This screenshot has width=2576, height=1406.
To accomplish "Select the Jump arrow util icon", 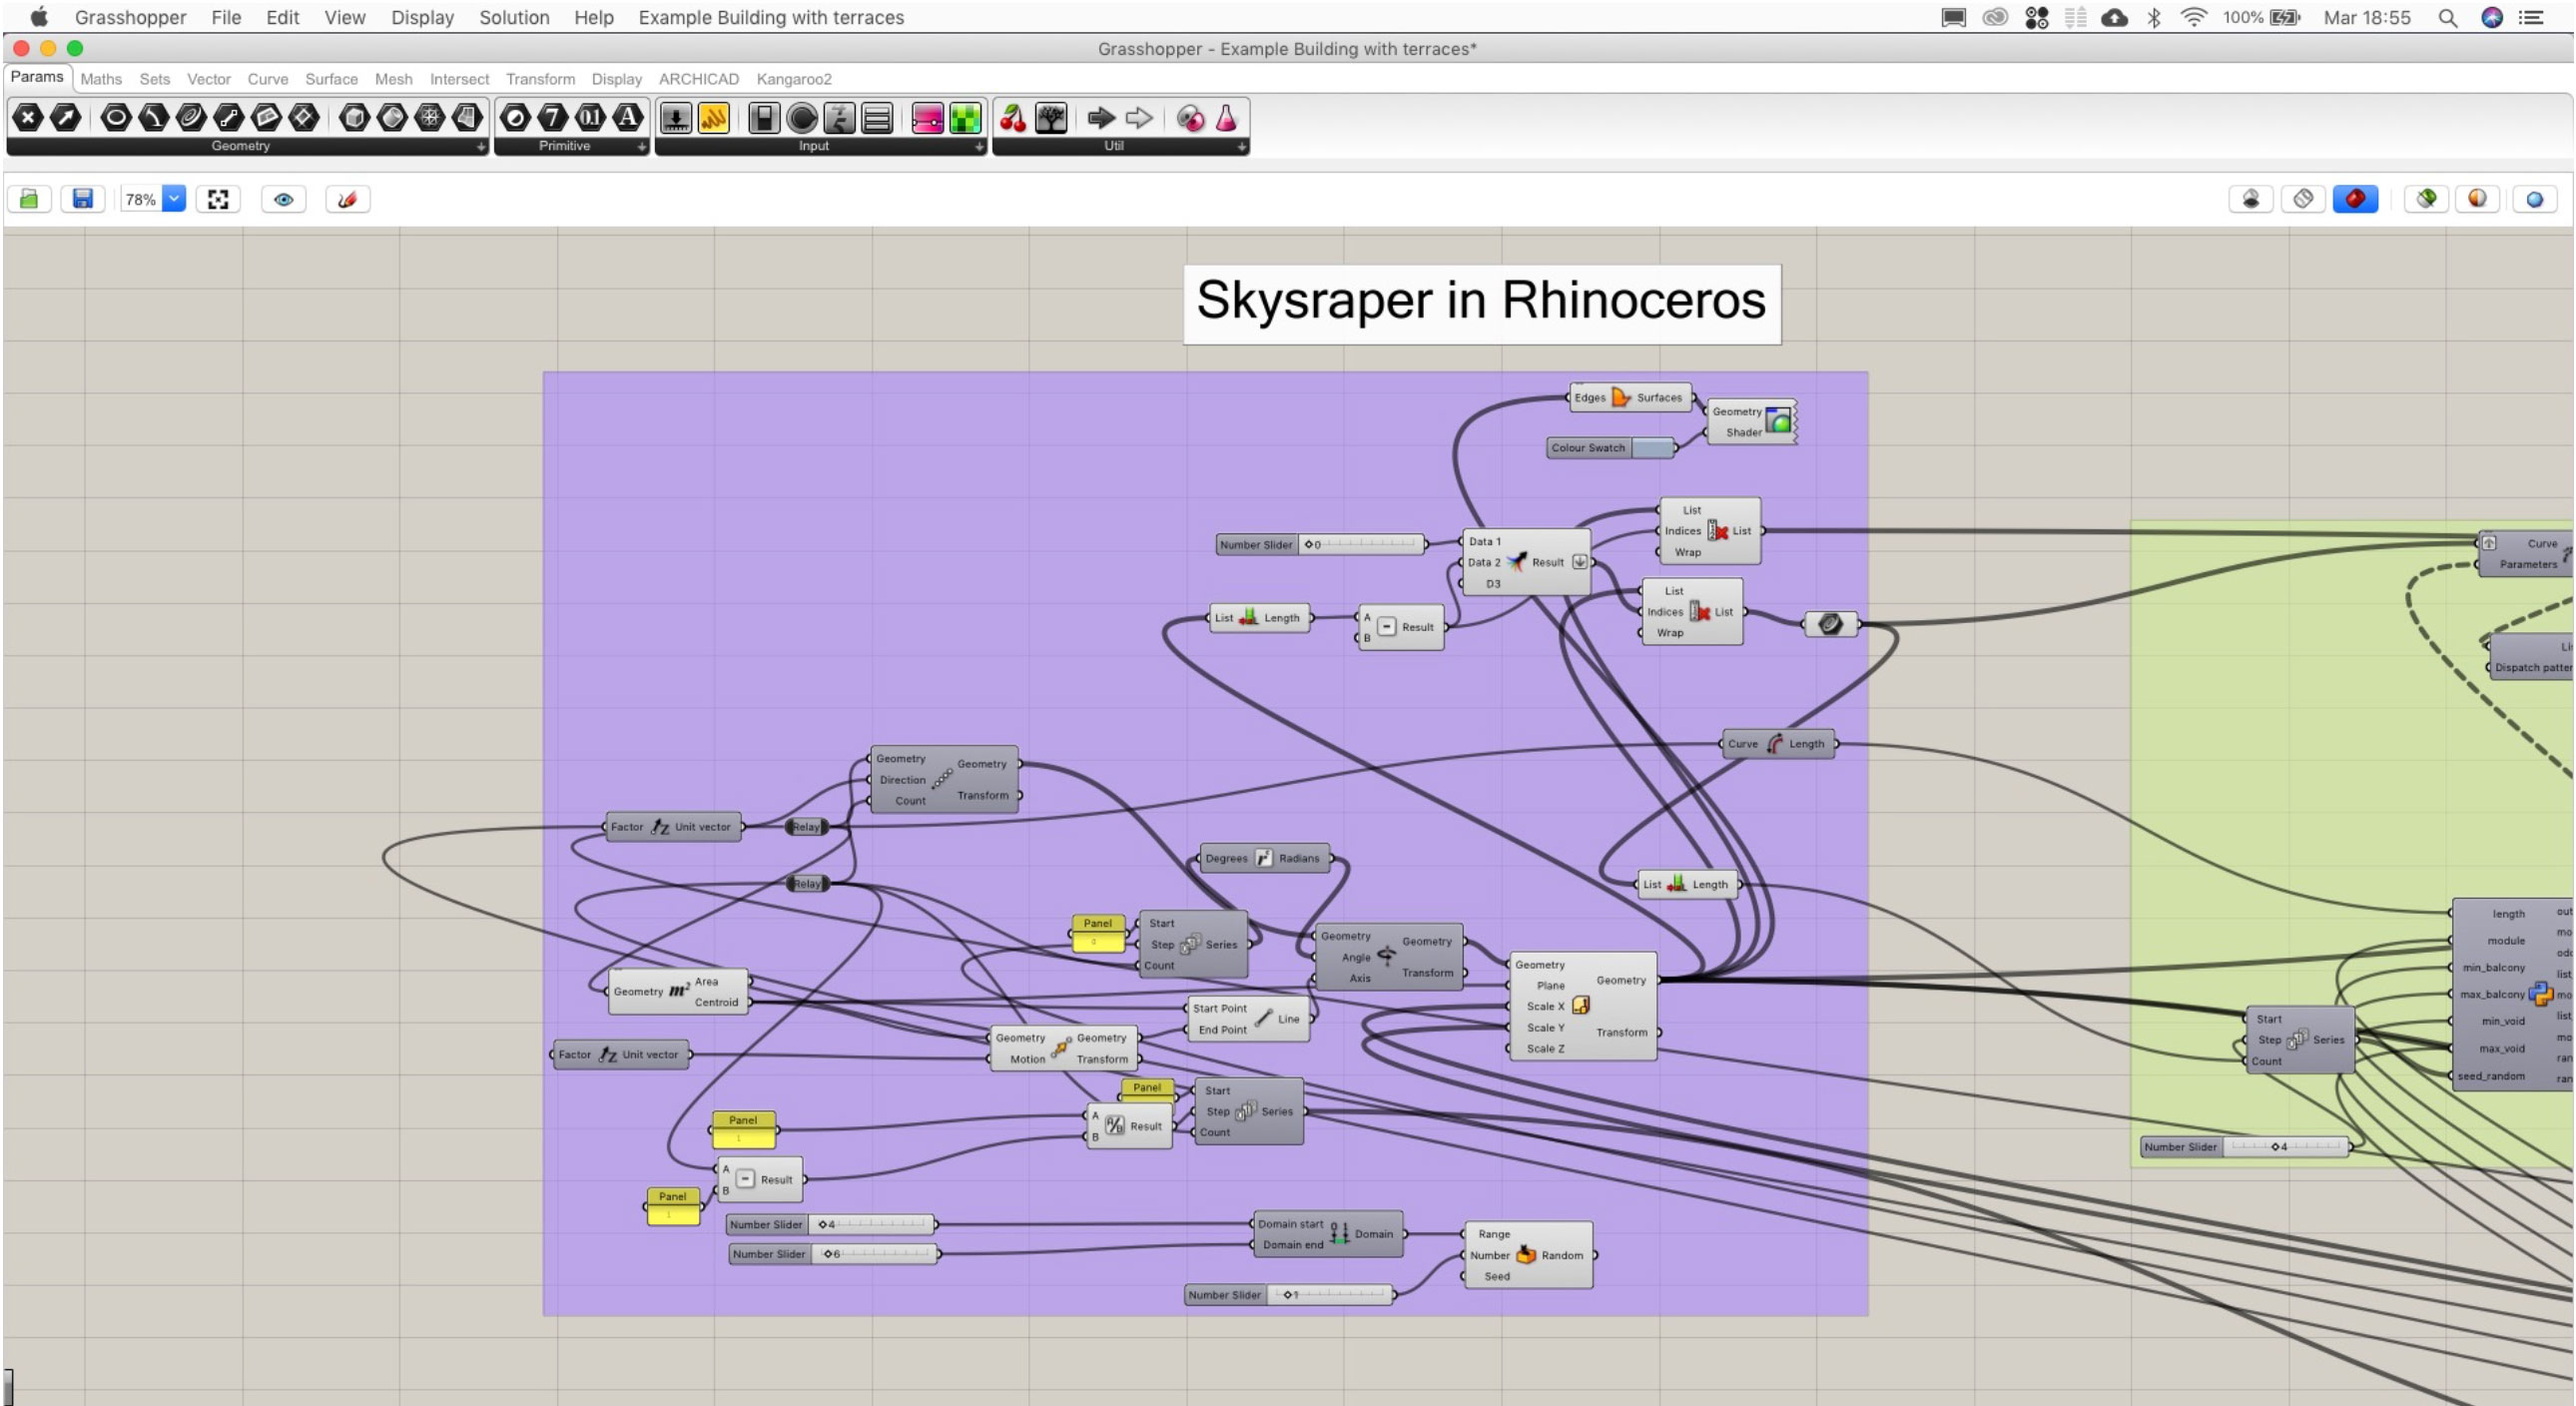I will tap(1100, 118).
